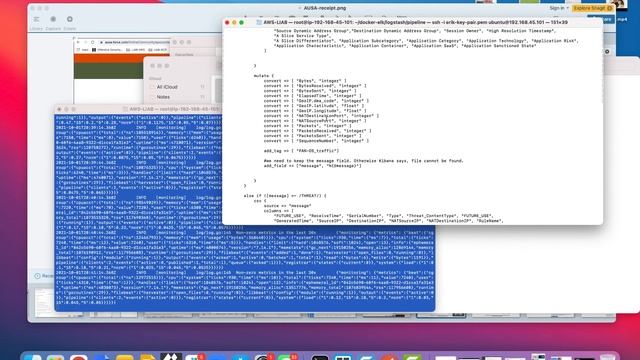Click the comment about keeping the message field
The width and height of the screenshot is (640, 360).
pyautogui.click(x=363, y=161)
